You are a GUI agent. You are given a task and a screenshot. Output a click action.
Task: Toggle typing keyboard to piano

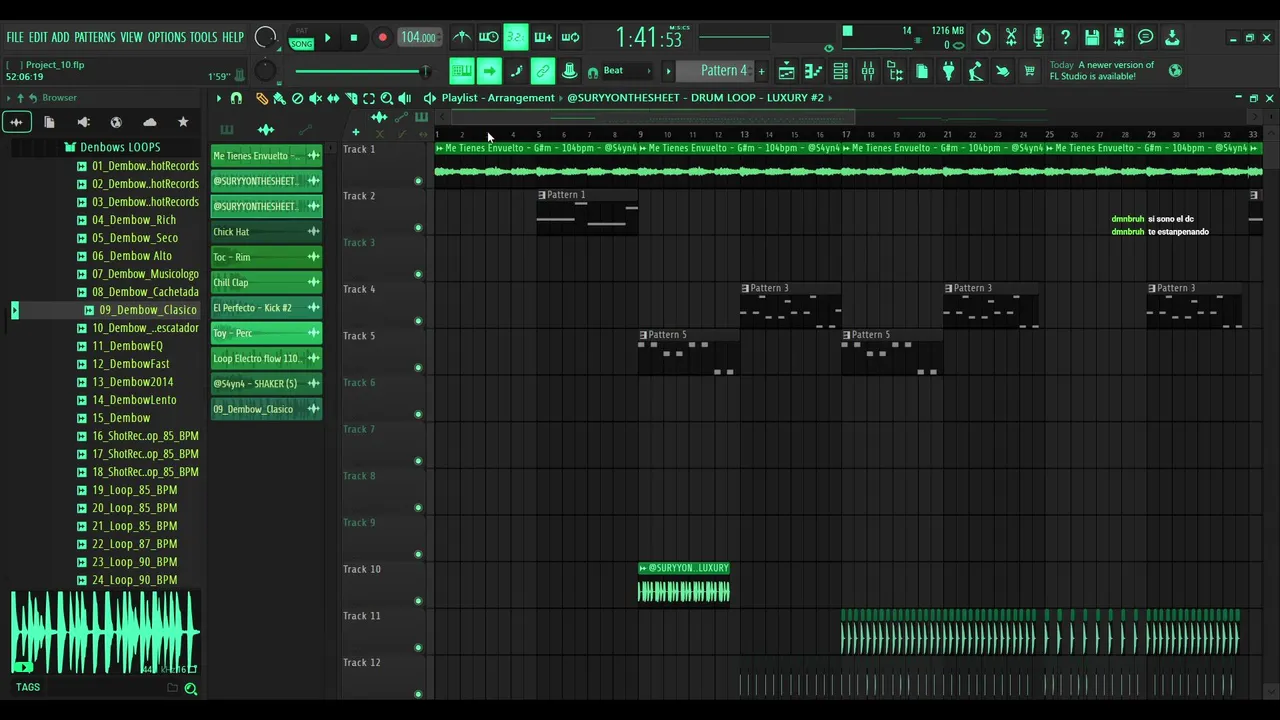(x=462, y=71)
